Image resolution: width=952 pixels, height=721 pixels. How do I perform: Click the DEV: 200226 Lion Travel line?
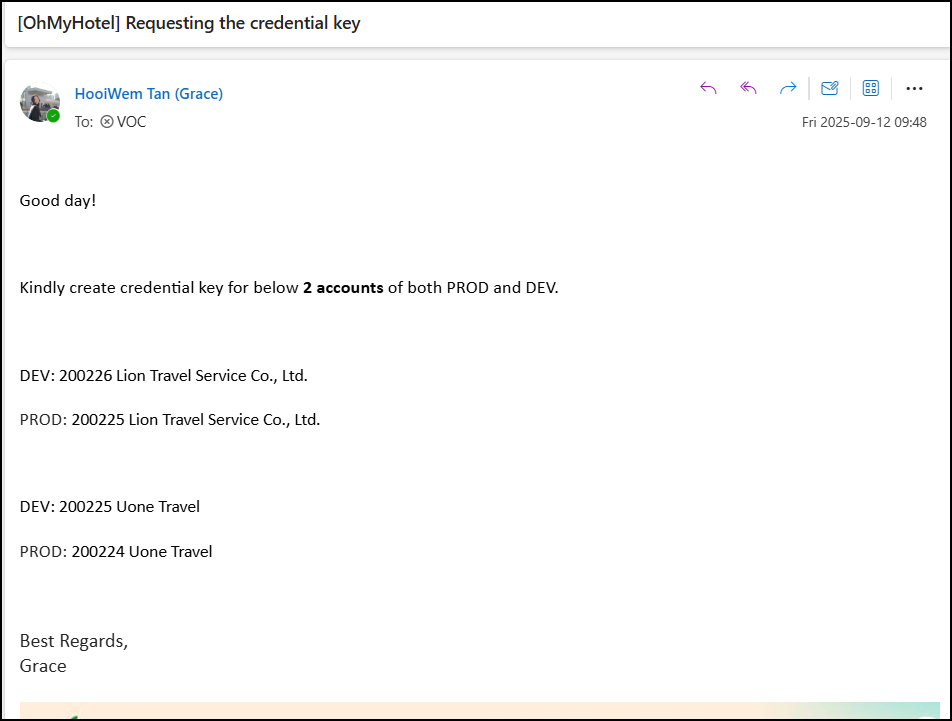click(x=164, y=376)
